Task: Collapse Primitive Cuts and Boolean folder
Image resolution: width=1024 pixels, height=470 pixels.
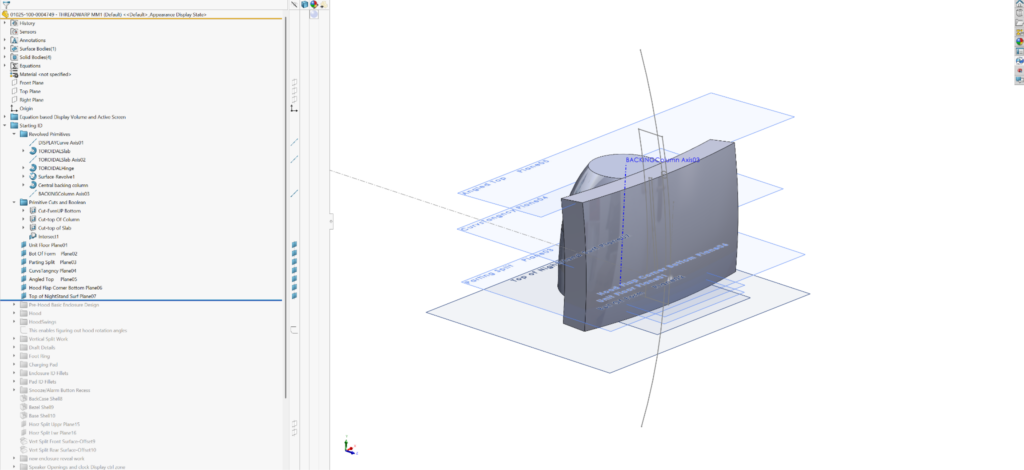Action: (x=14, y=202)
